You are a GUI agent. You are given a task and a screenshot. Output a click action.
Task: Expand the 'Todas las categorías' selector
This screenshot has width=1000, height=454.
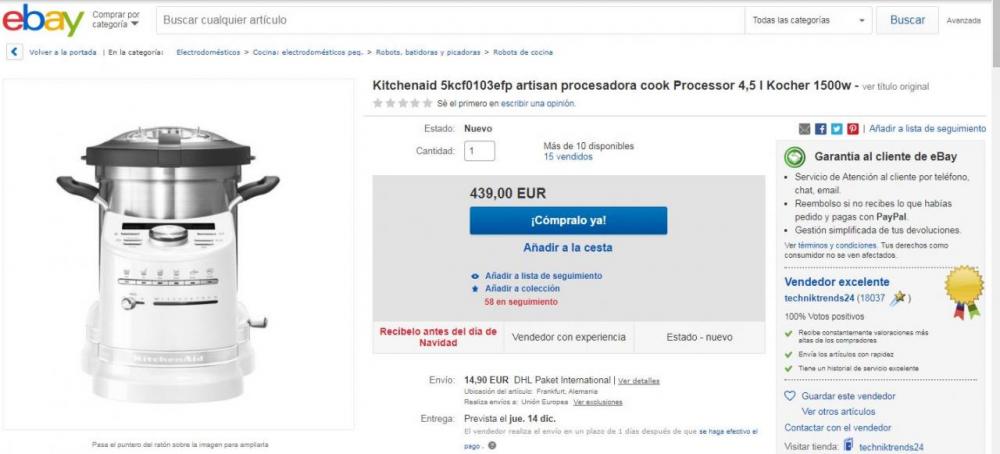pyautogui.click(x=810, y=20)
